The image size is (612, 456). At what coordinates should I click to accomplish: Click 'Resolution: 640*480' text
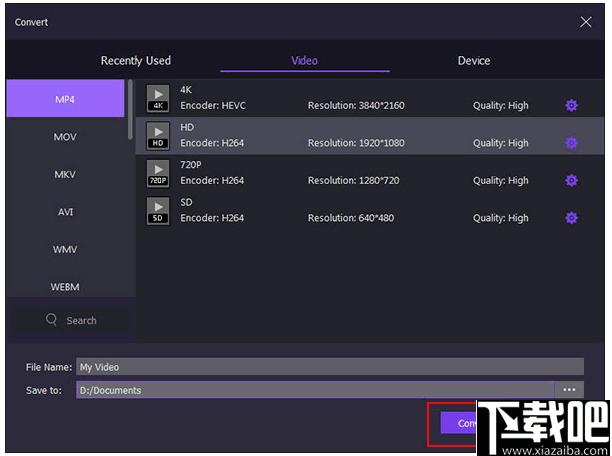351,218
